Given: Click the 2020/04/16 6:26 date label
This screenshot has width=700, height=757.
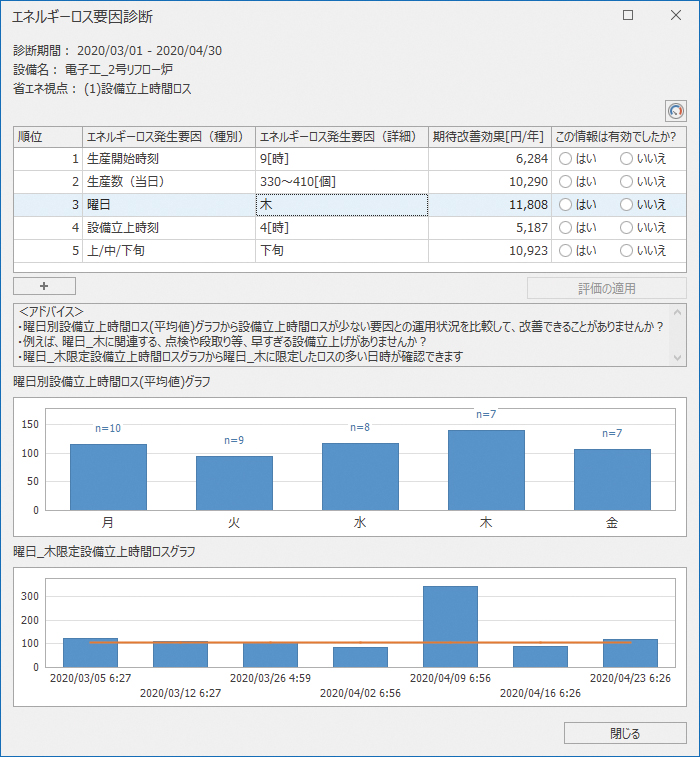Looking at the screenshot, I should coord(540,693).
